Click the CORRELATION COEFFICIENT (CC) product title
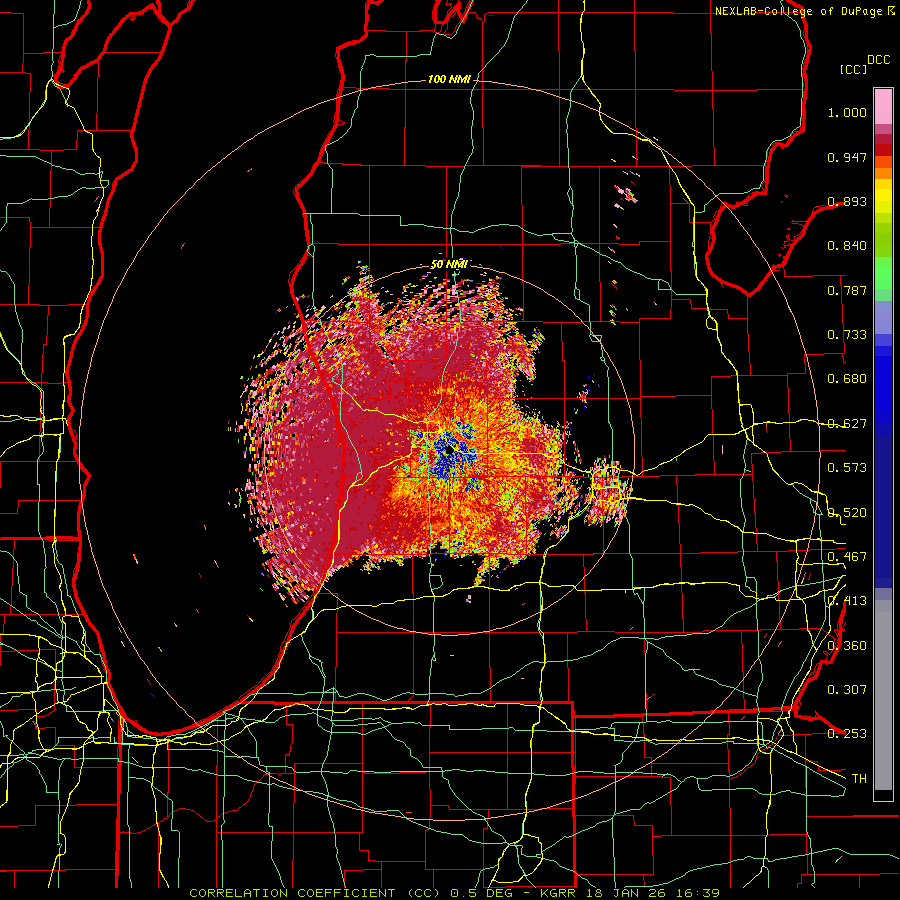This screenshot has height=900, width=900. pos(315,893)
